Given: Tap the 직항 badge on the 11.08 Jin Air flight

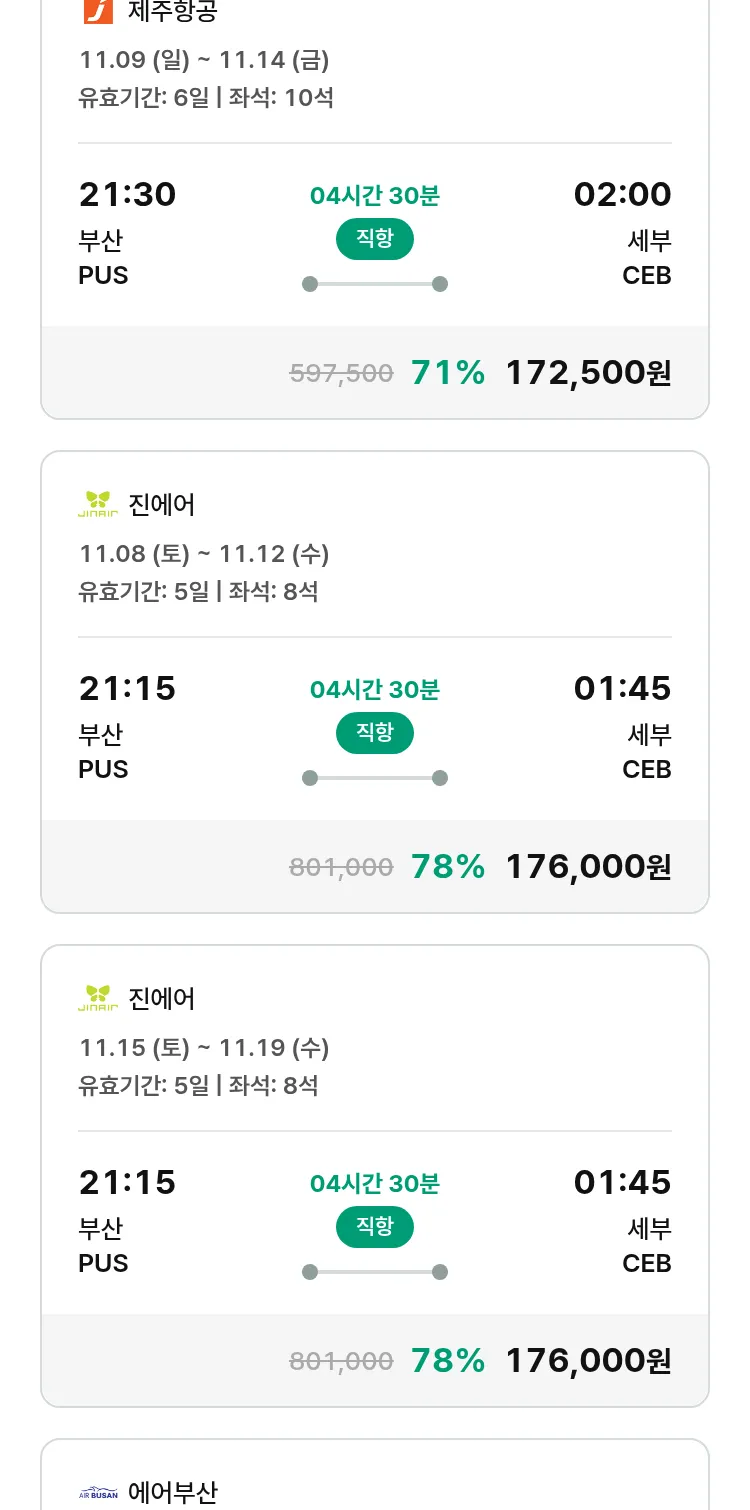Looking at the screenshot, I should click(x=375, y=734).
